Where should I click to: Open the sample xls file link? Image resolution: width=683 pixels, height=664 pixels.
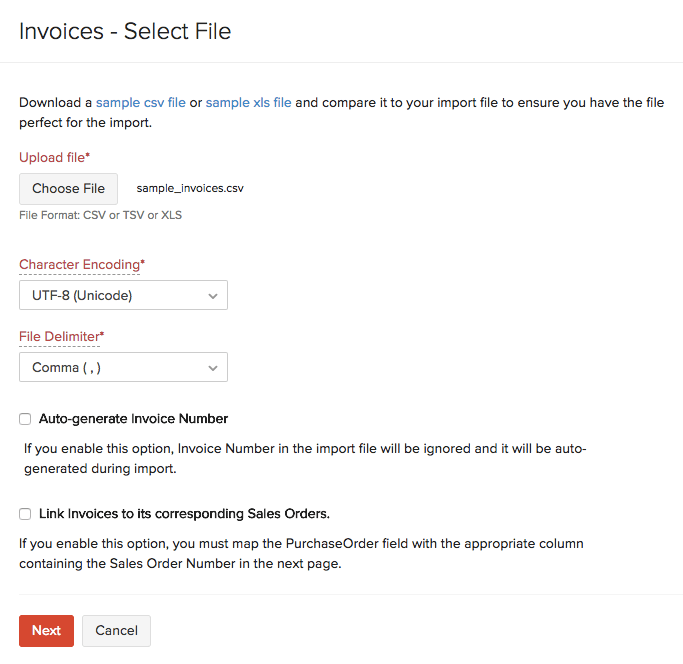pos(248,102)
